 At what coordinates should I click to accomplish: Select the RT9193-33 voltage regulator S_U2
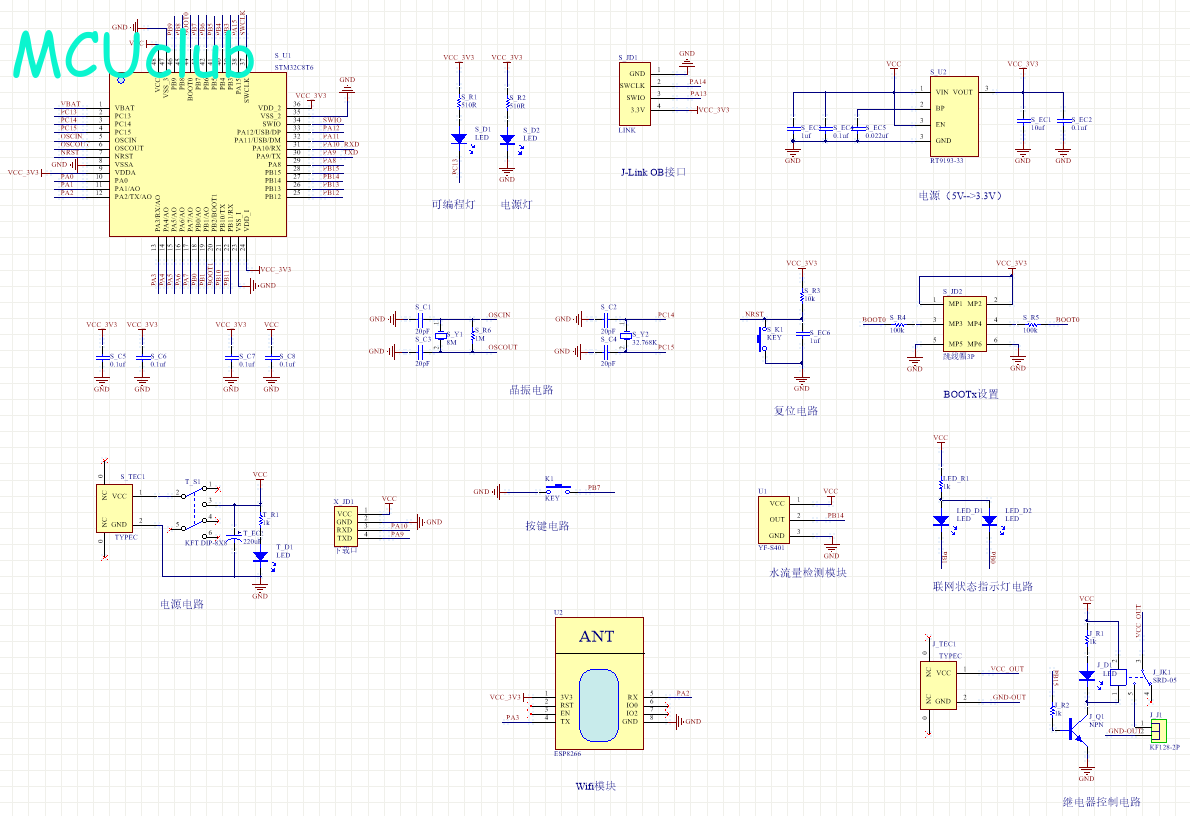coord(954,116)
